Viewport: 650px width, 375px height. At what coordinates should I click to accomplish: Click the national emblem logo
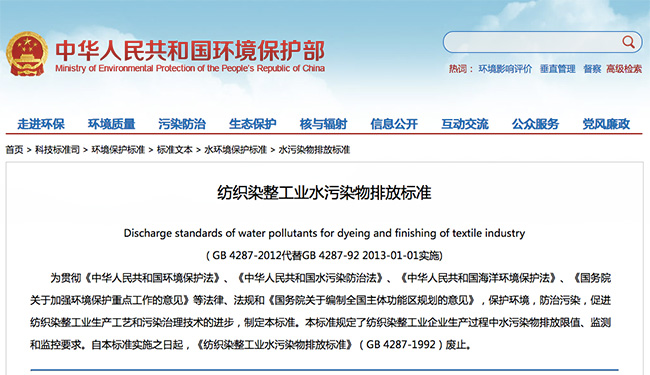point(27,54)
